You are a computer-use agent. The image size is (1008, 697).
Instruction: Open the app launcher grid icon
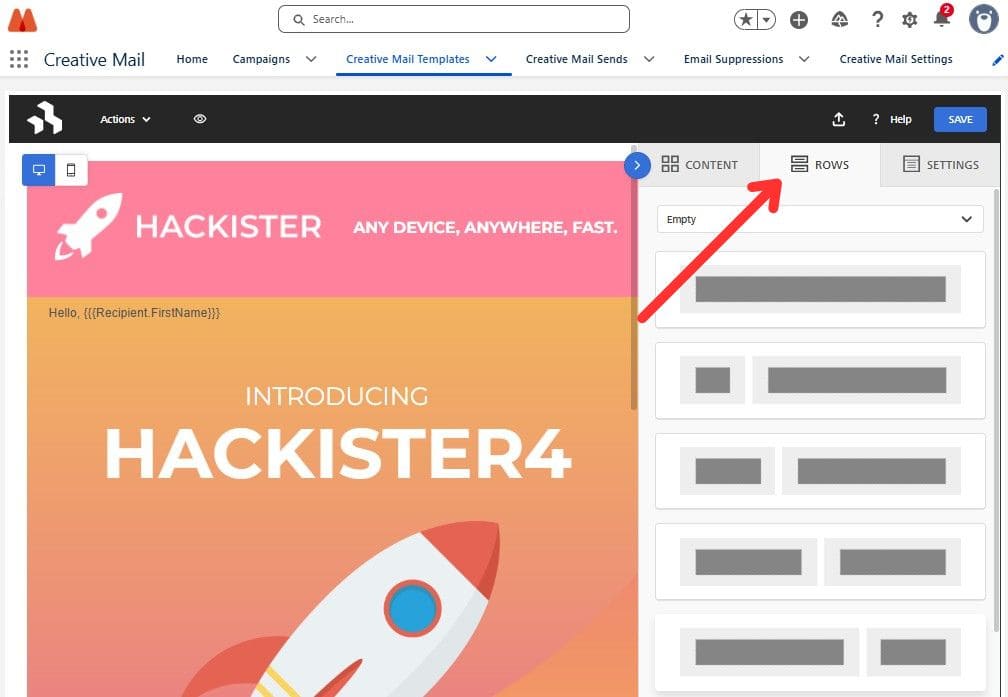19,59
